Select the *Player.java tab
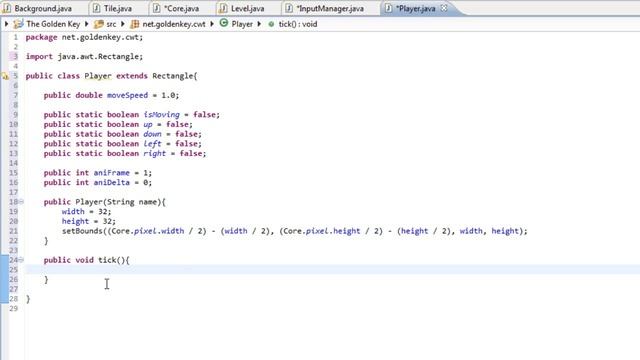The width and height of the screenshot is (640, 360). tap(415, 8)
